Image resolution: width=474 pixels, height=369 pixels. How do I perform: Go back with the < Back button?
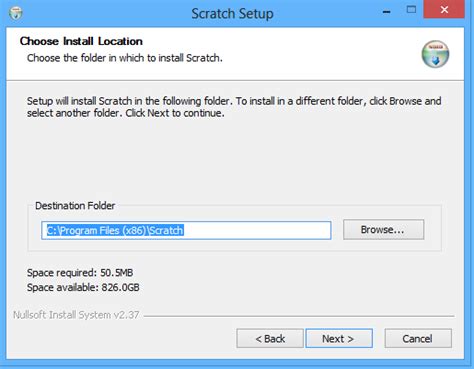[270, 339]
